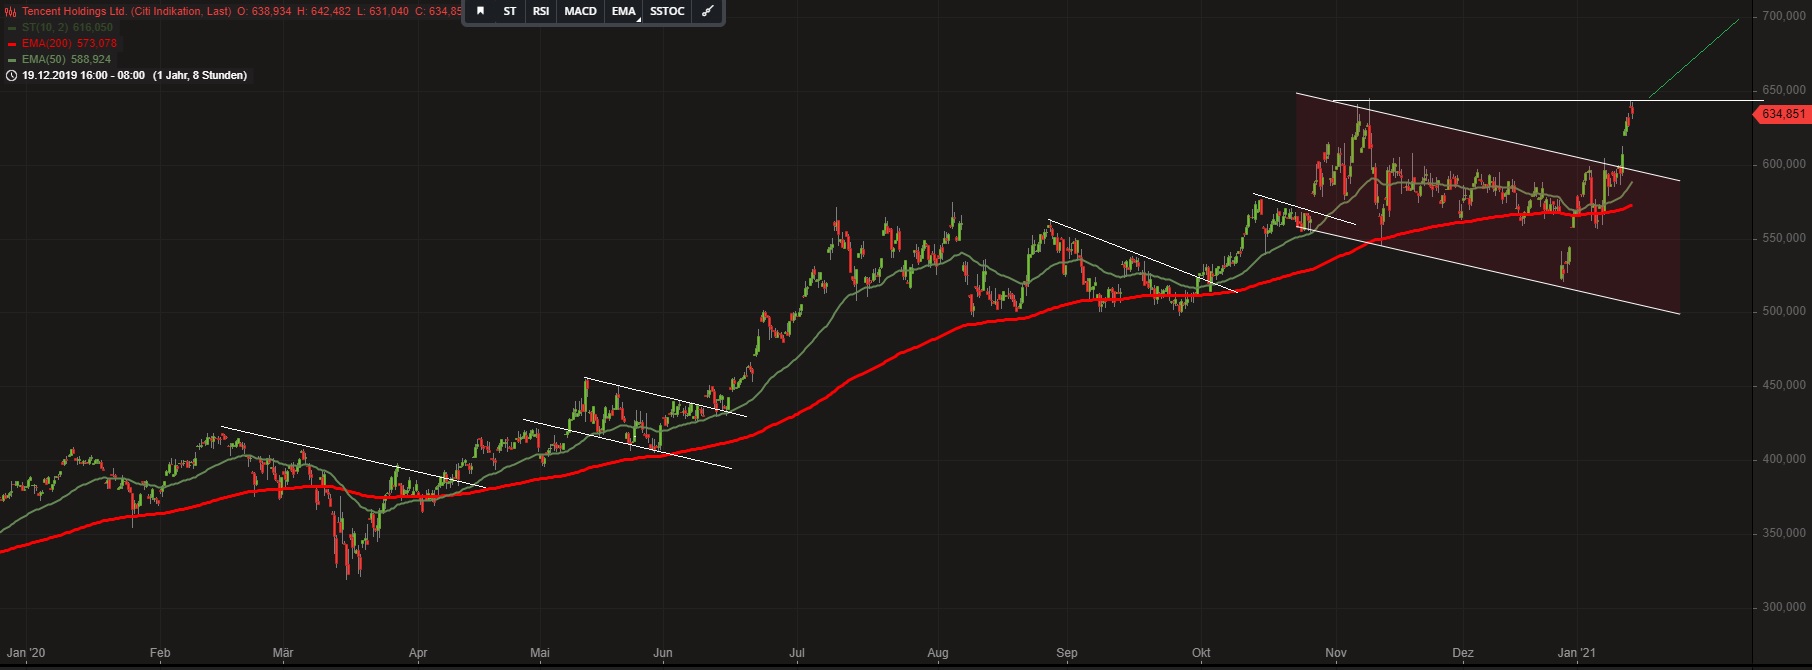Enable the MACD indicator
This screenshot has width=1812, height=670.
(x=580, y=11)
